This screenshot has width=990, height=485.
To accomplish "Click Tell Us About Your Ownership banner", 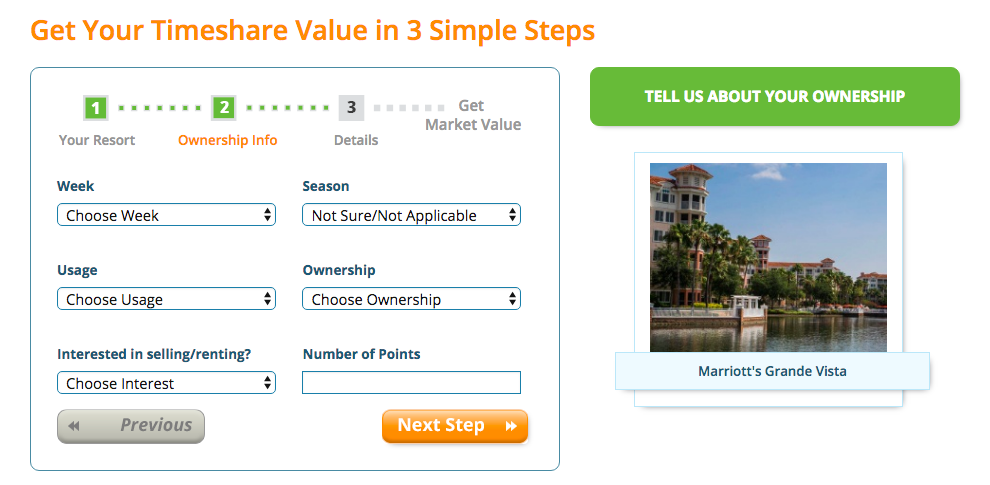I will [x=775, y=97].
